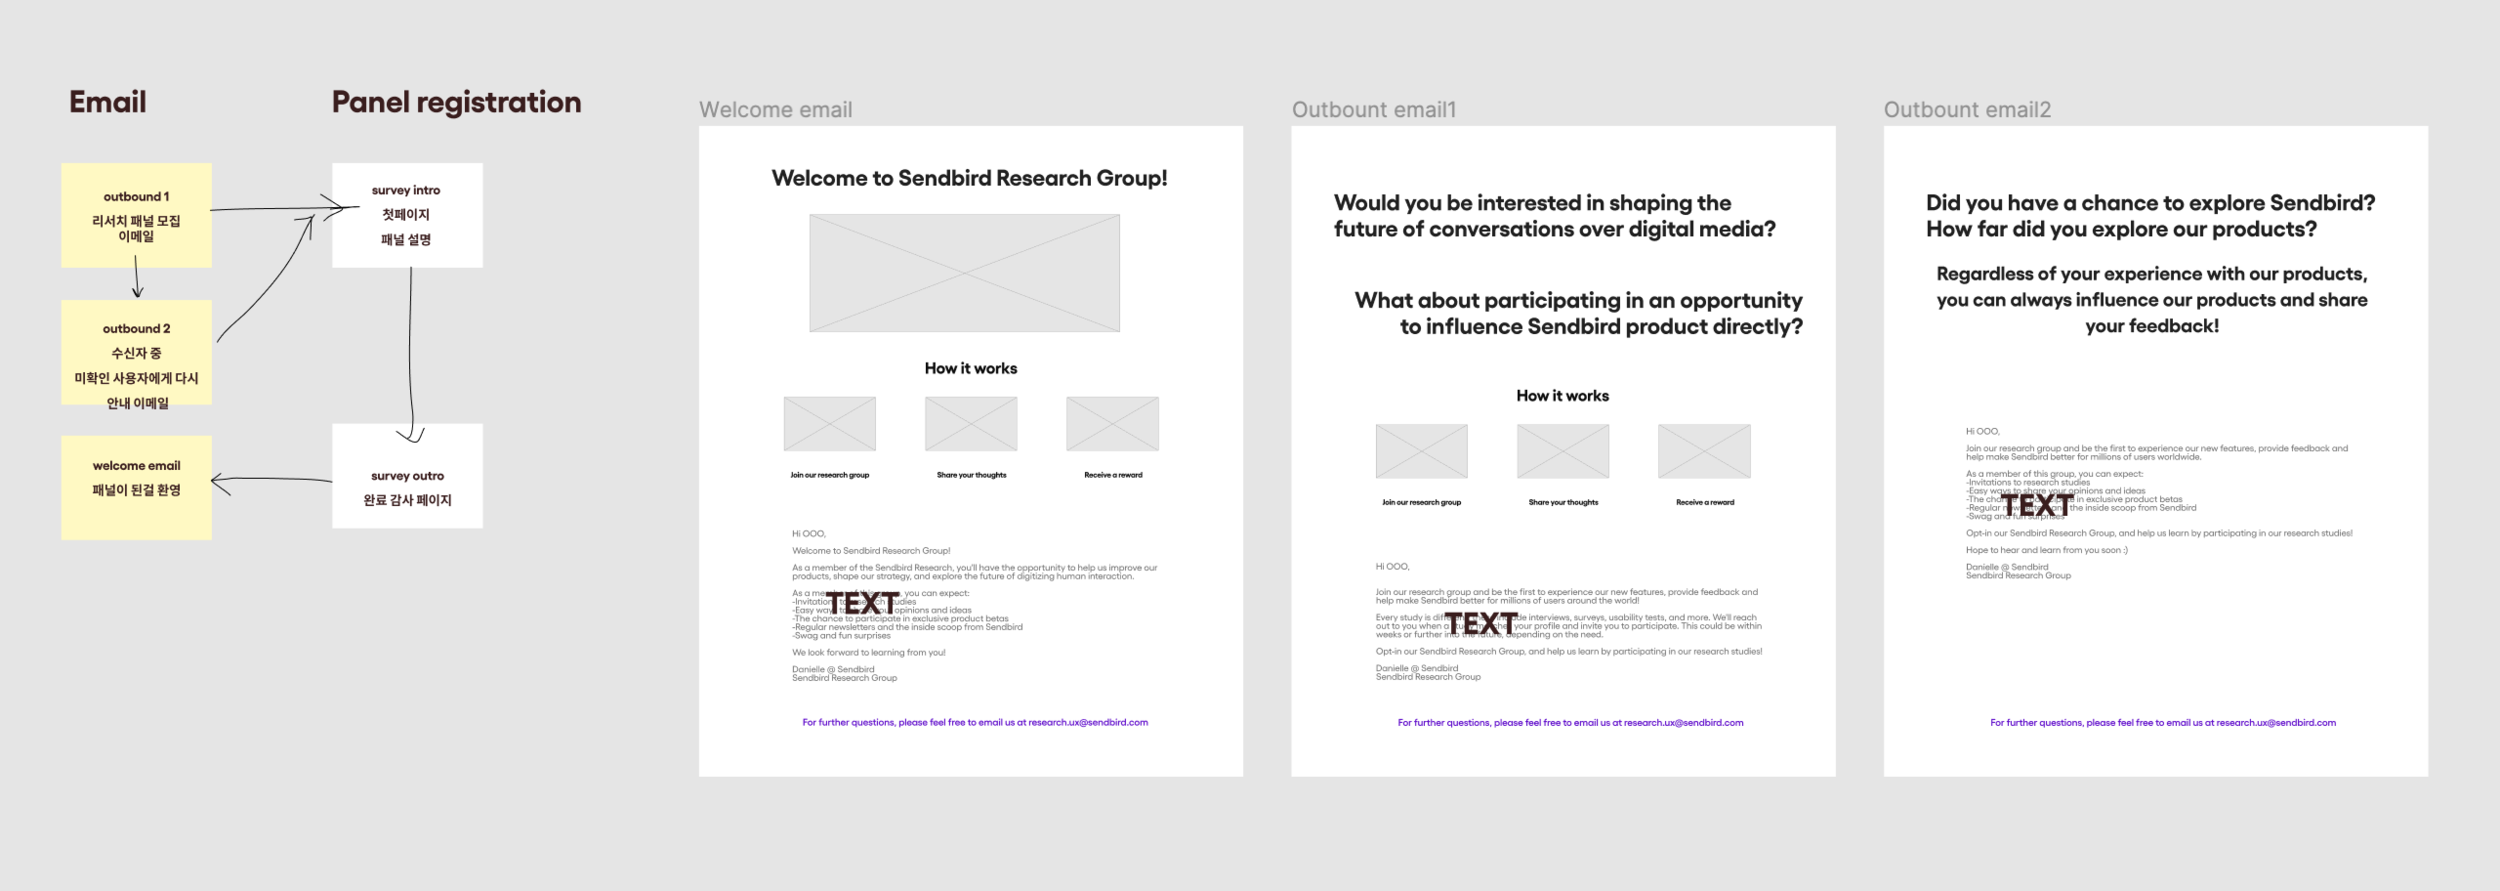Click "Receive a reward" caption in Welcome email
Screen dimensions: 2500x891
[1113, 475]
